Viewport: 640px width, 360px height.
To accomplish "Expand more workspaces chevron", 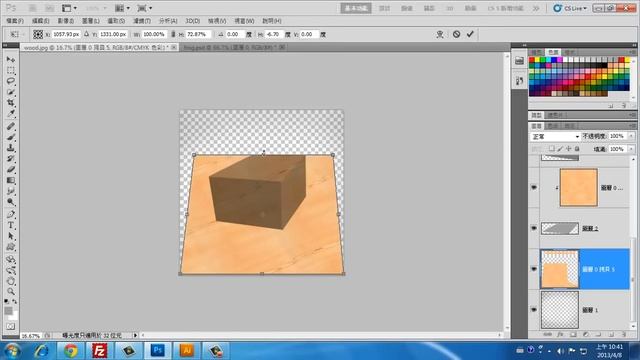I will point(536,8).
